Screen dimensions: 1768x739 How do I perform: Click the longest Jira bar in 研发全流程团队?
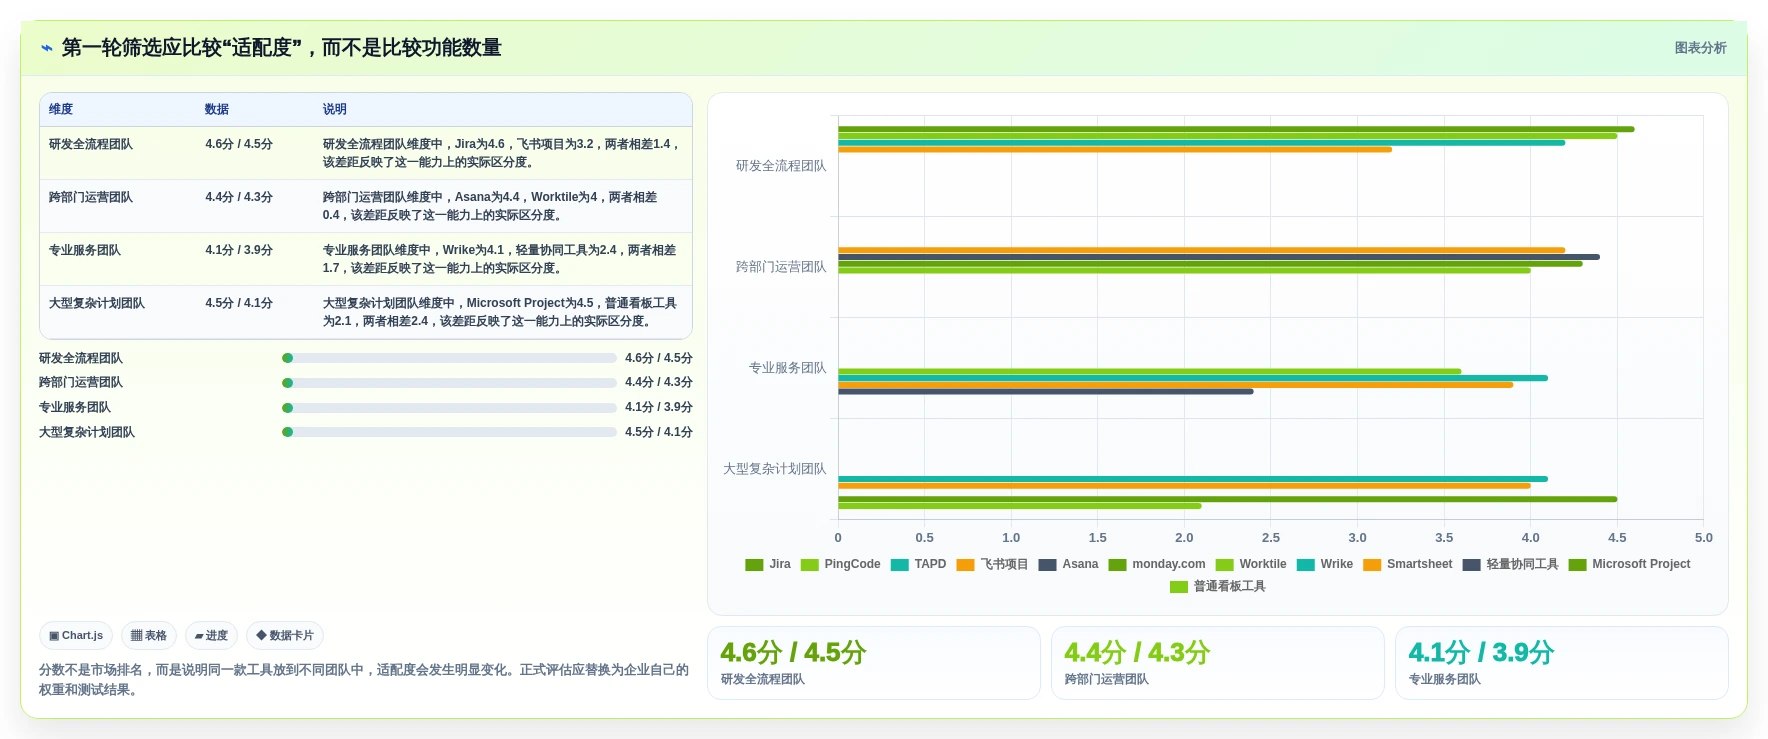tap(1236, 129)
